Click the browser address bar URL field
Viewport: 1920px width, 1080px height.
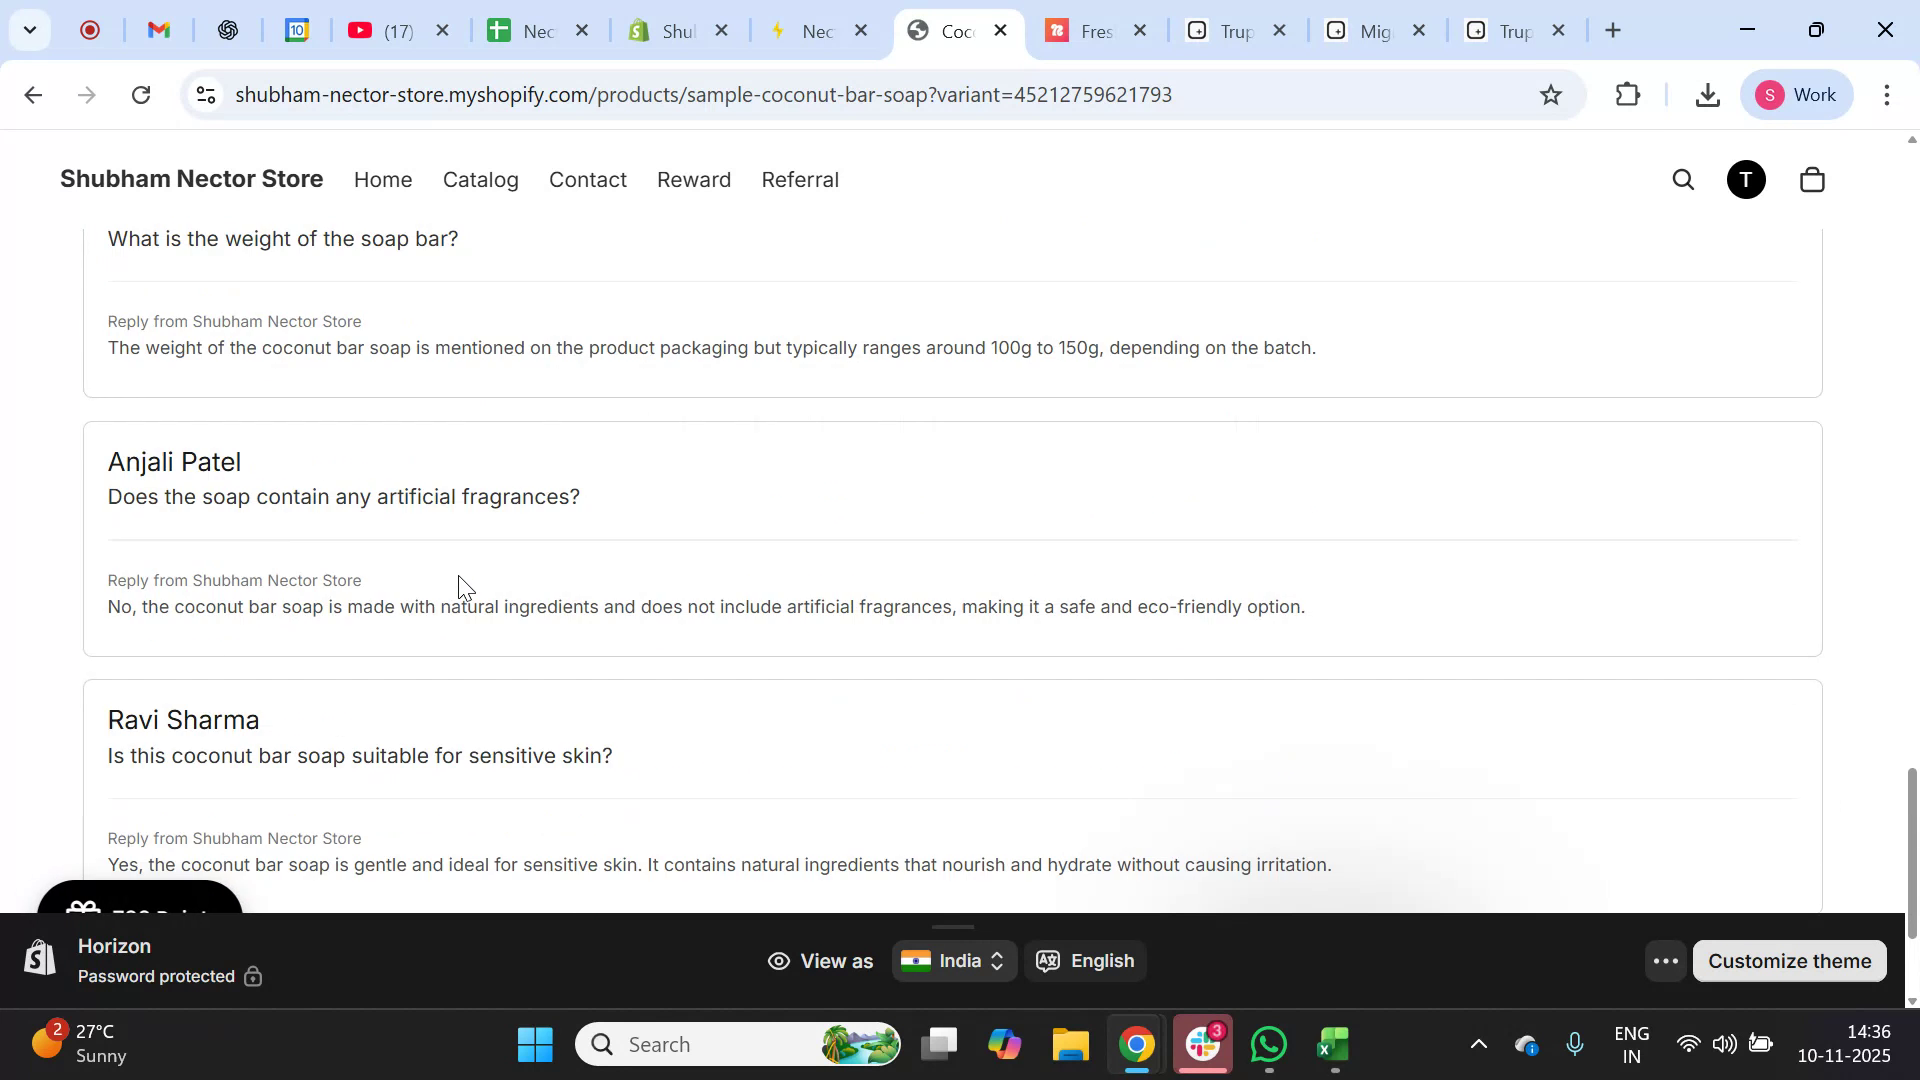[x=700, y=94]
